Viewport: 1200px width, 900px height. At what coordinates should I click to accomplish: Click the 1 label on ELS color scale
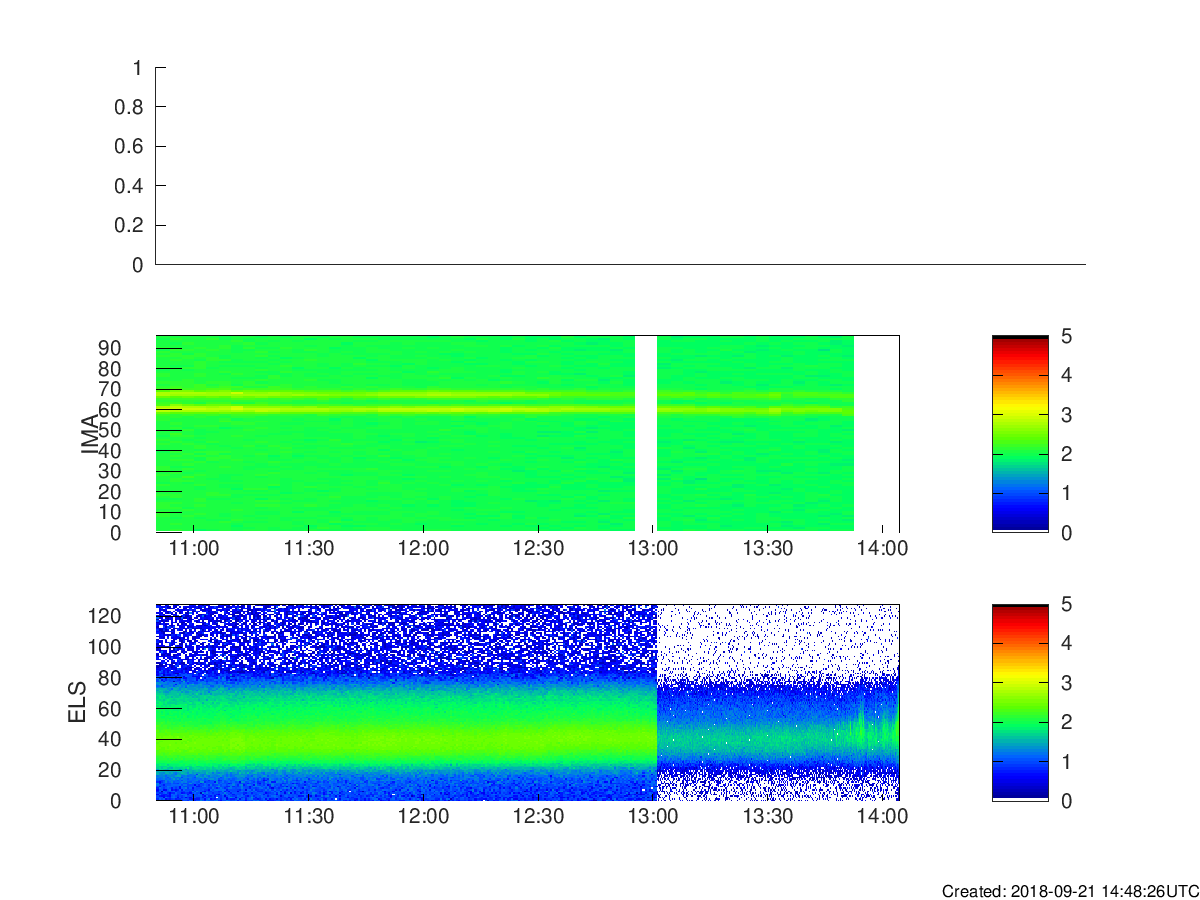(x=1065, y=761)
